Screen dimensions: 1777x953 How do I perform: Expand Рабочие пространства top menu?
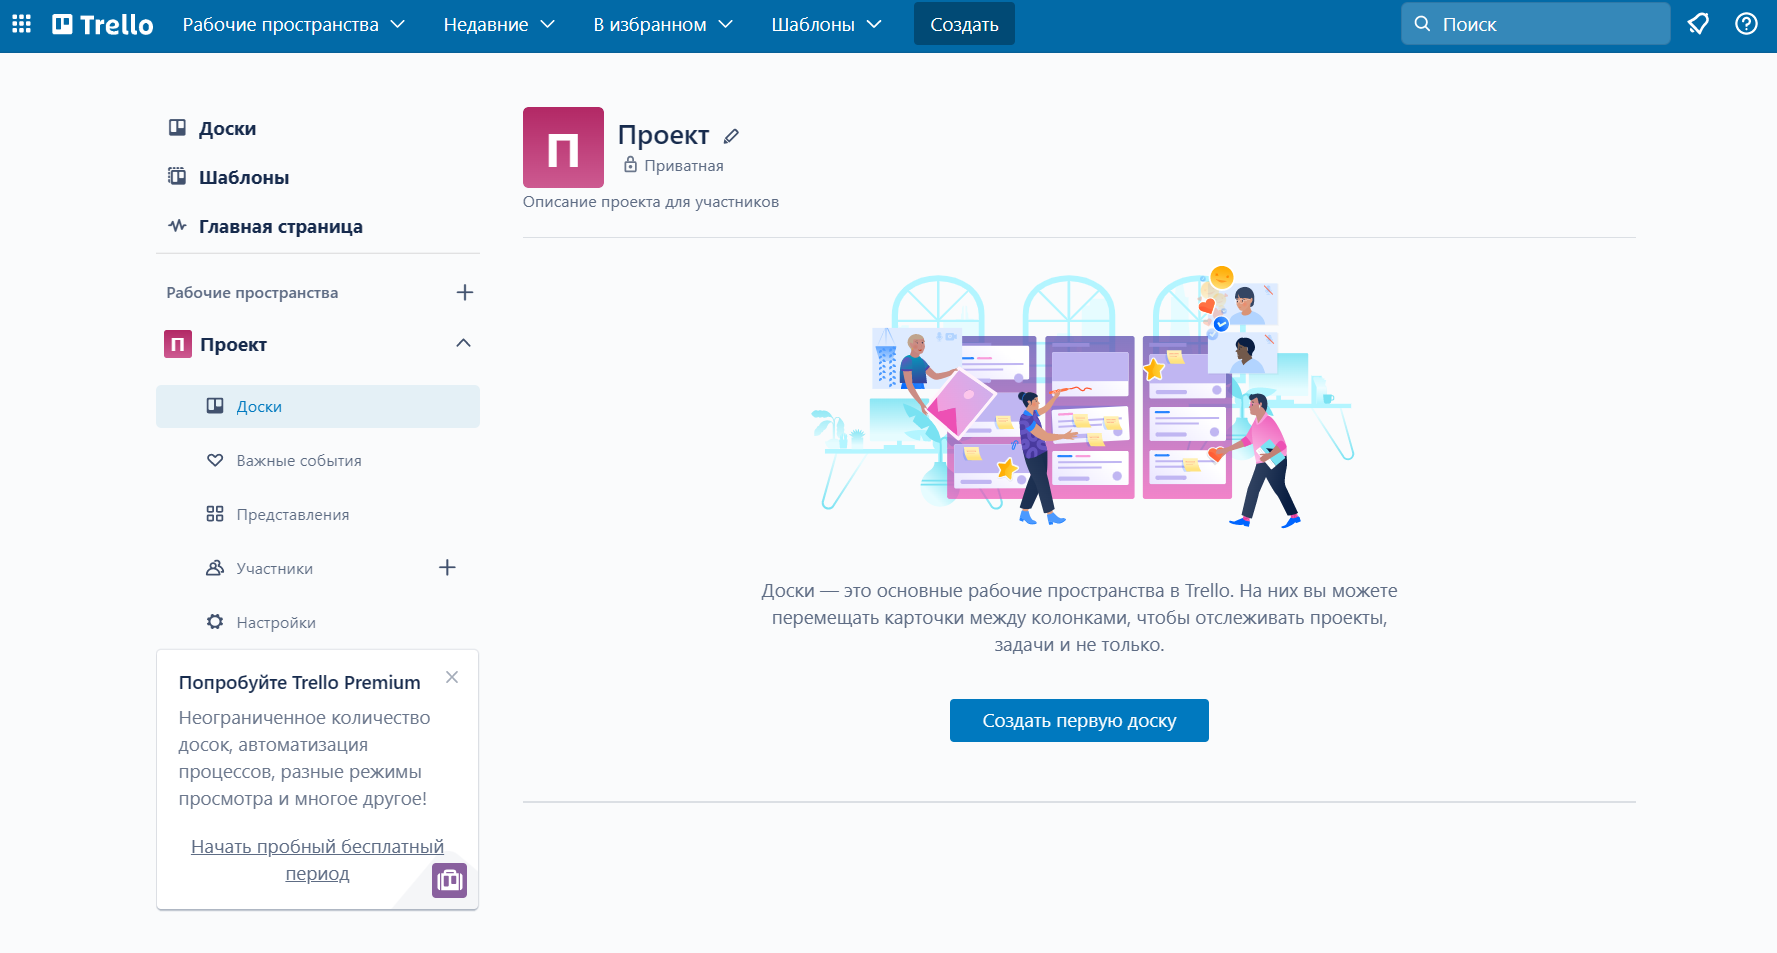293,24
